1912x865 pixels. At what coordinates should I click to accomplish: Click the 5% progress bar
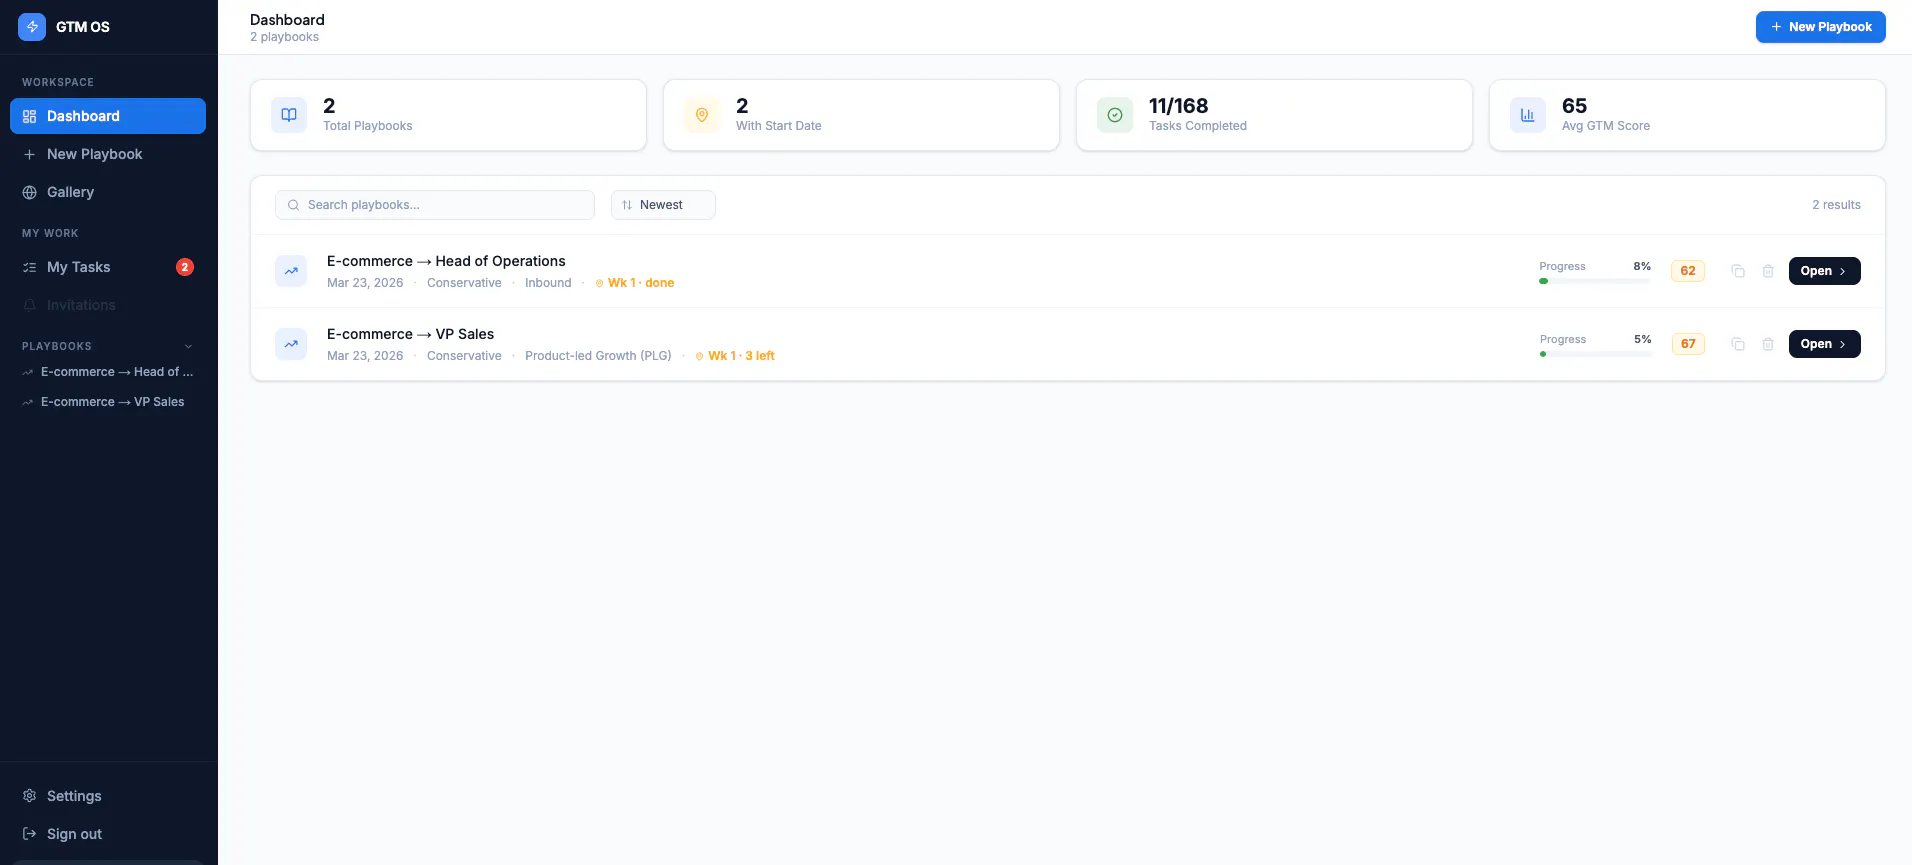(1595, 354)
